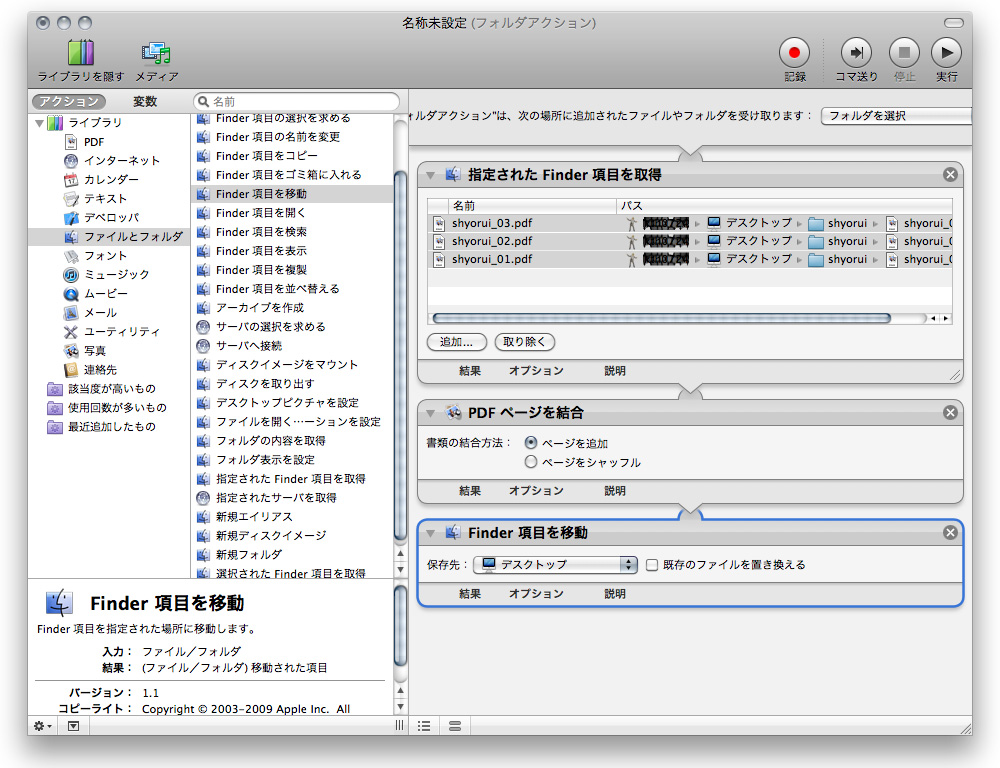Select the Finder 項目をゴミ箱に入れる action
The width and height of the screenshot is (1000, 768).
pyautogui.click(x=292, y=175)
